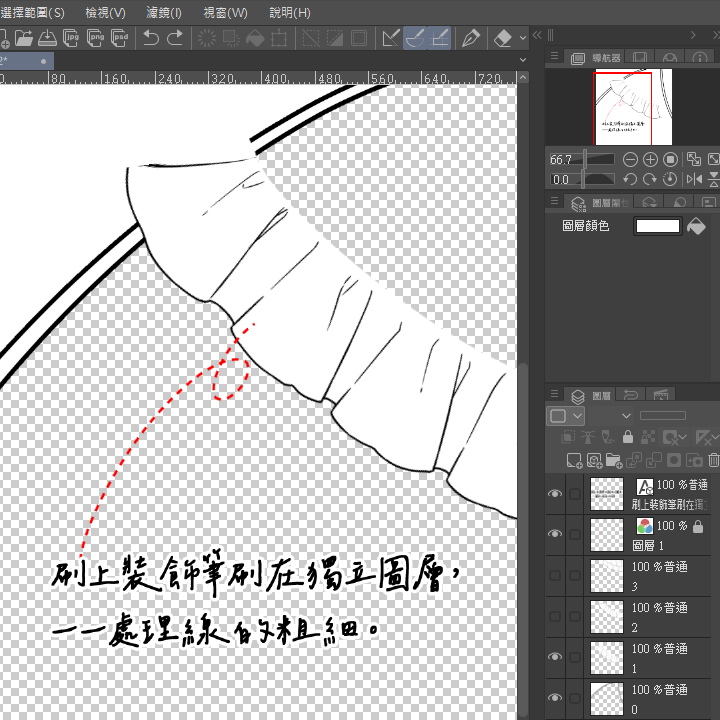Hide layer 0 with its eye icon
Screen dimensions: 720x720
(555, 698)
